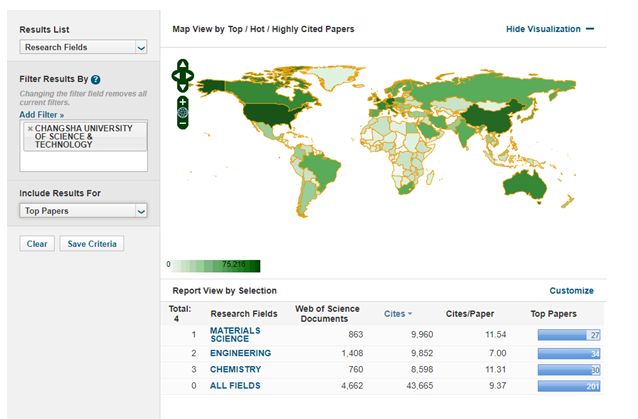Open the ALL FIELDS row link
Viewport: 638px width, 419px height.
point(235,386)
